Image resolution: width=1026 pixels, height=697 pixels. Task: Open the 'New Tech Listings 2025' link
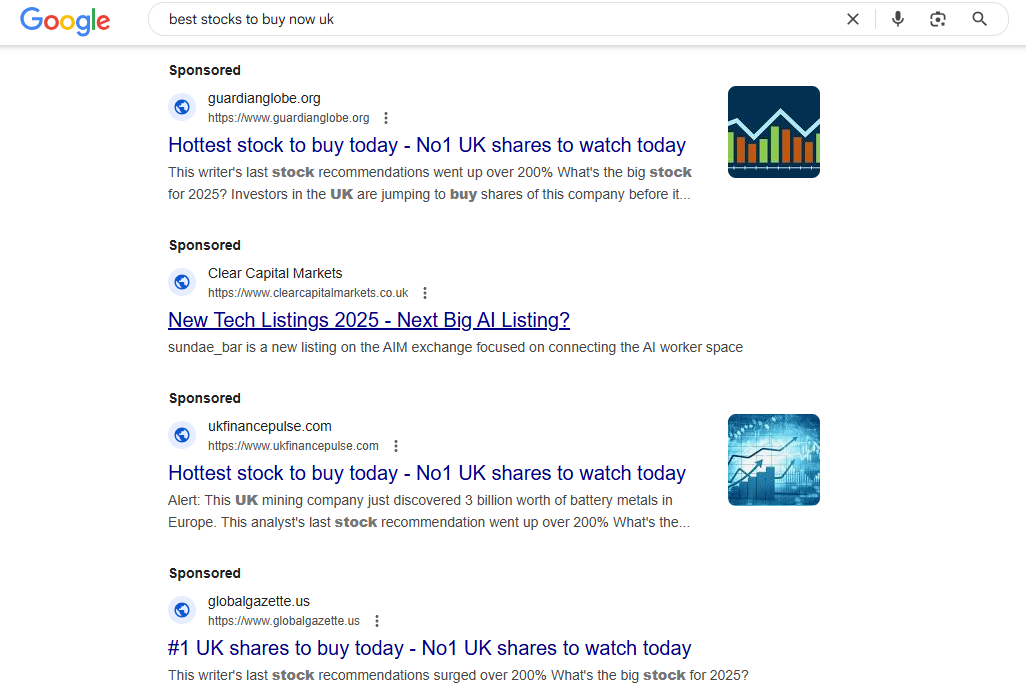pos(369,319)
